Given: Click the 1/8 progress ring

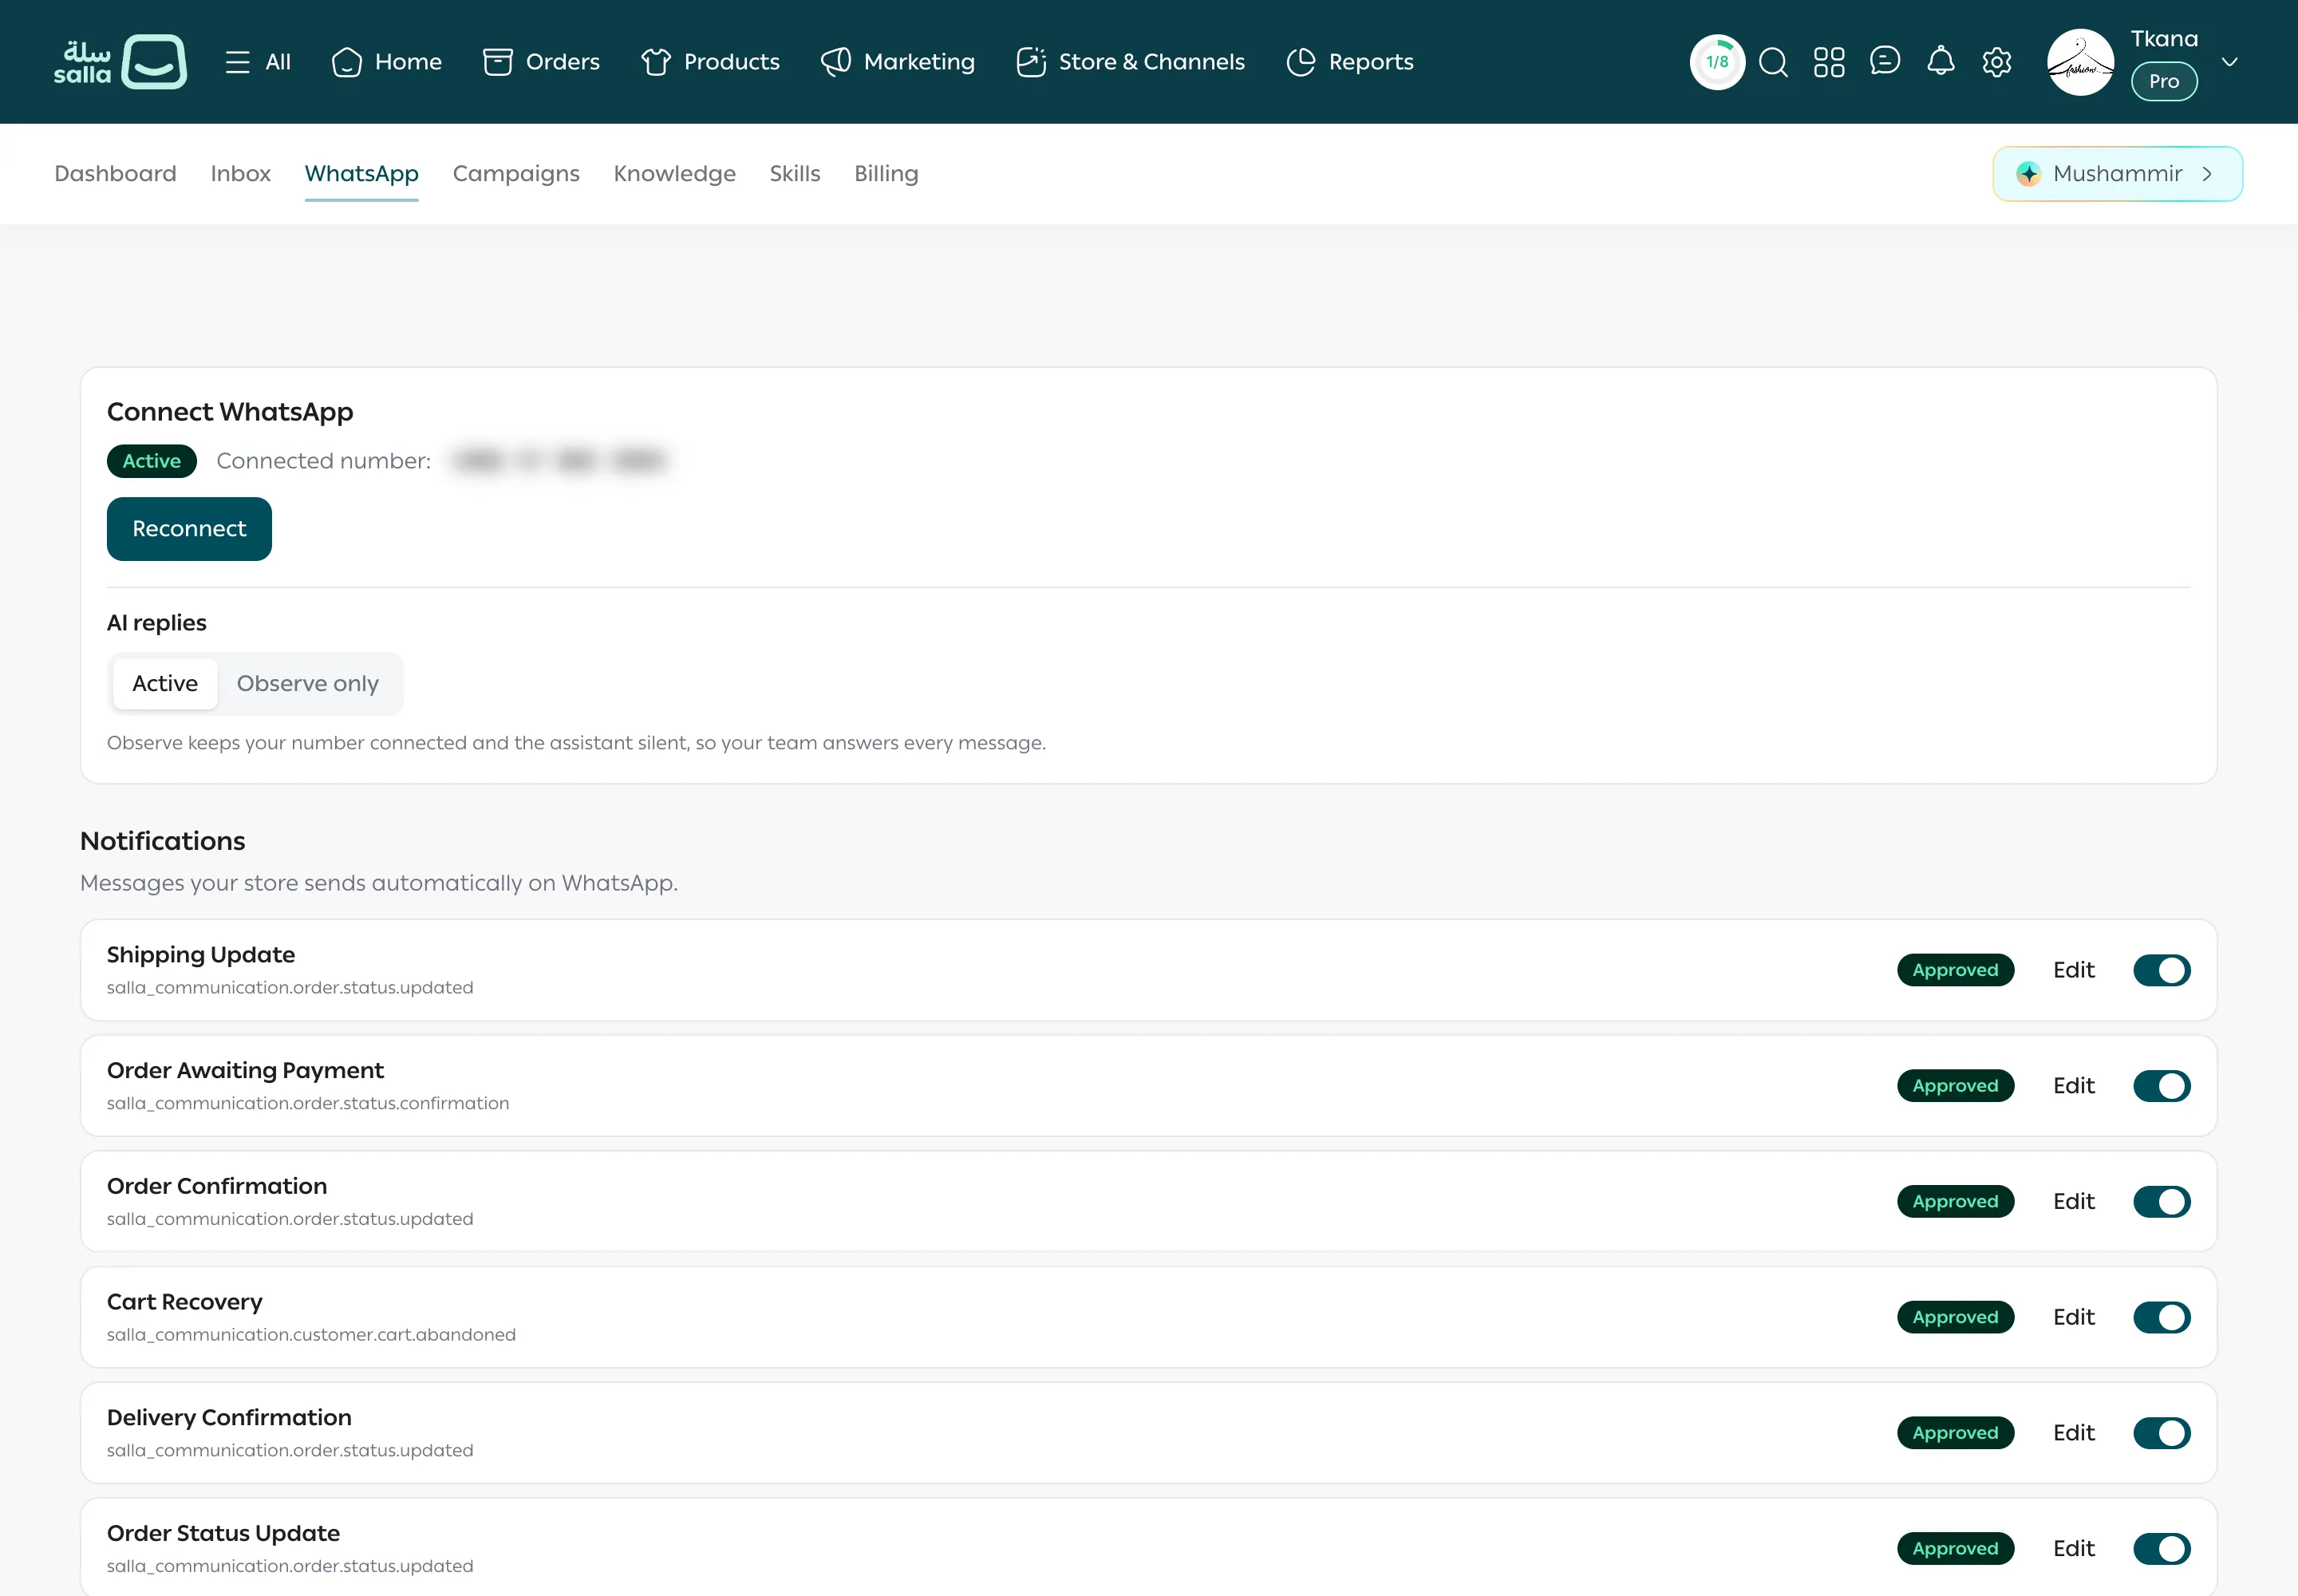Looking at the screenshot, I should pos(1717,62).
